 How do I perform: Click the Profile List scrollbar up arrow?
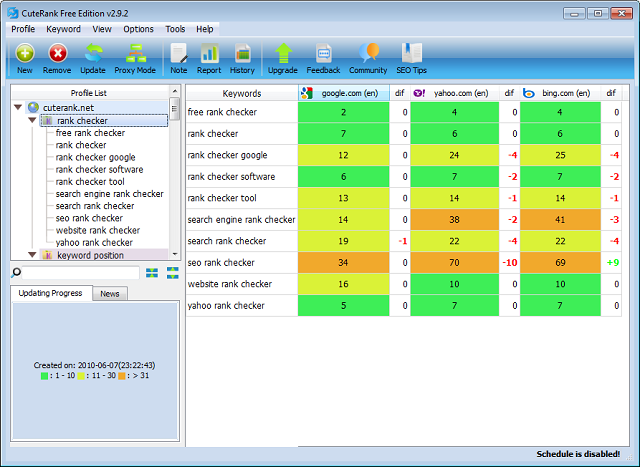click(175, 91)
